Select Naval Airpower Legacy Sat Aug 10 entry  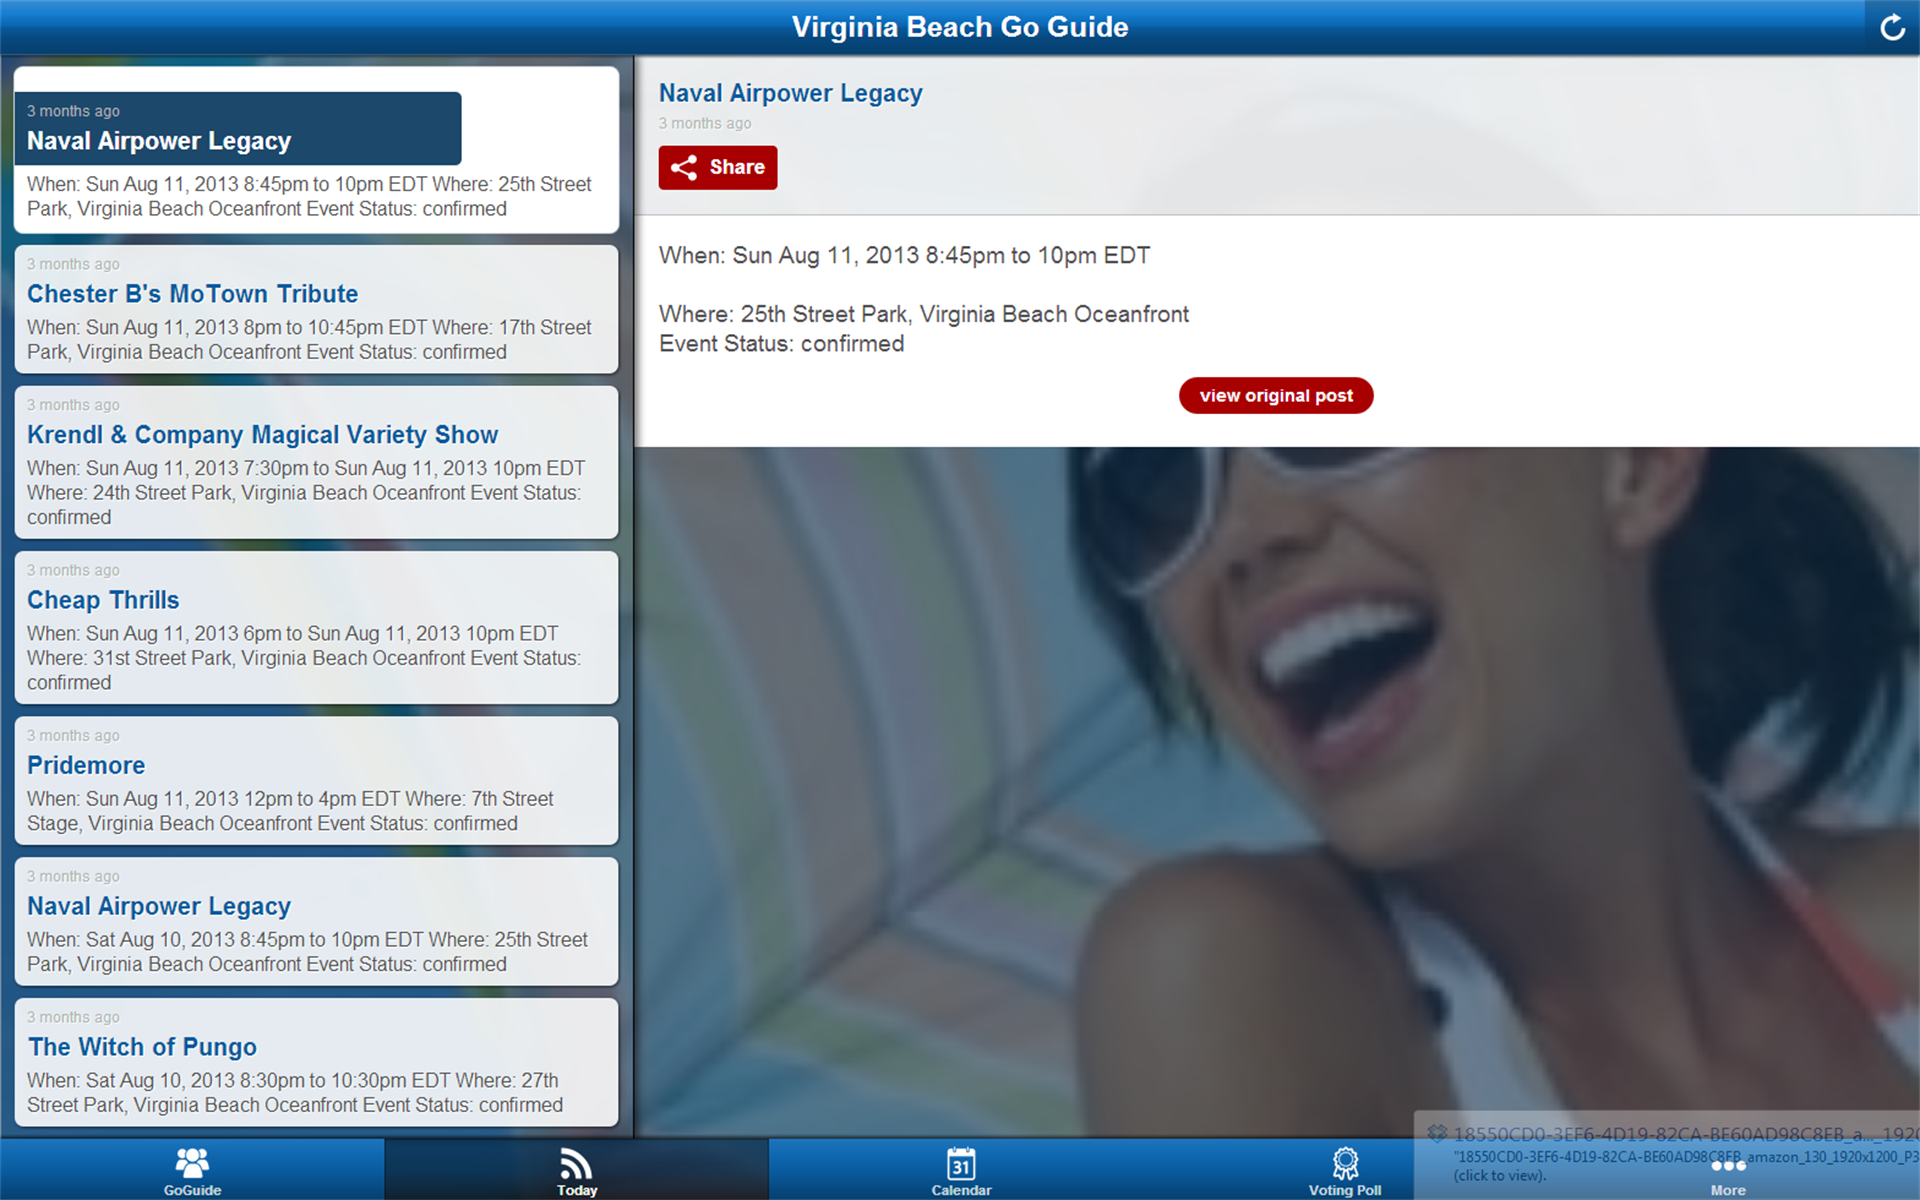(316, 921)
